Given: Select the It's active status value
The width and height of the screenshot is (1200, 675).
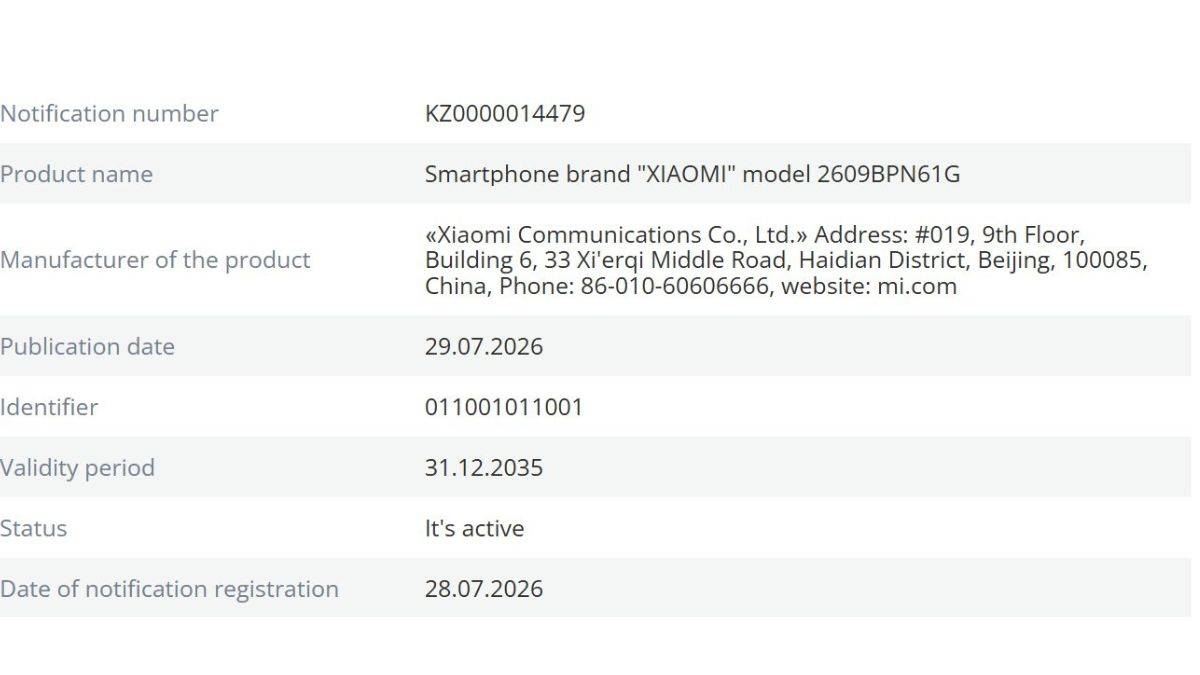Looking at the screenshot, I should 474,528.
